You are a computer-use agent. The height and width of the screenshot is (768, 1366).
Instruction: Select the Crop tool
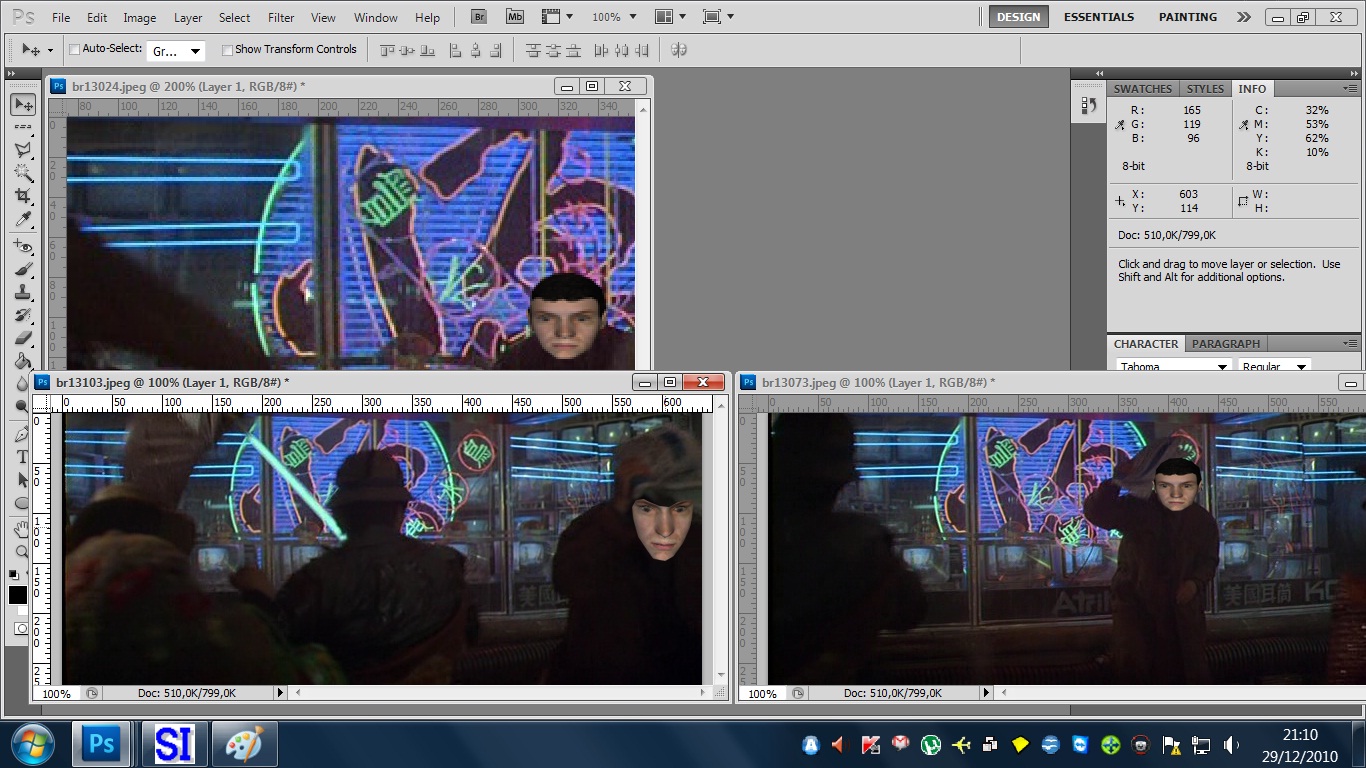(x=22, y=196)
